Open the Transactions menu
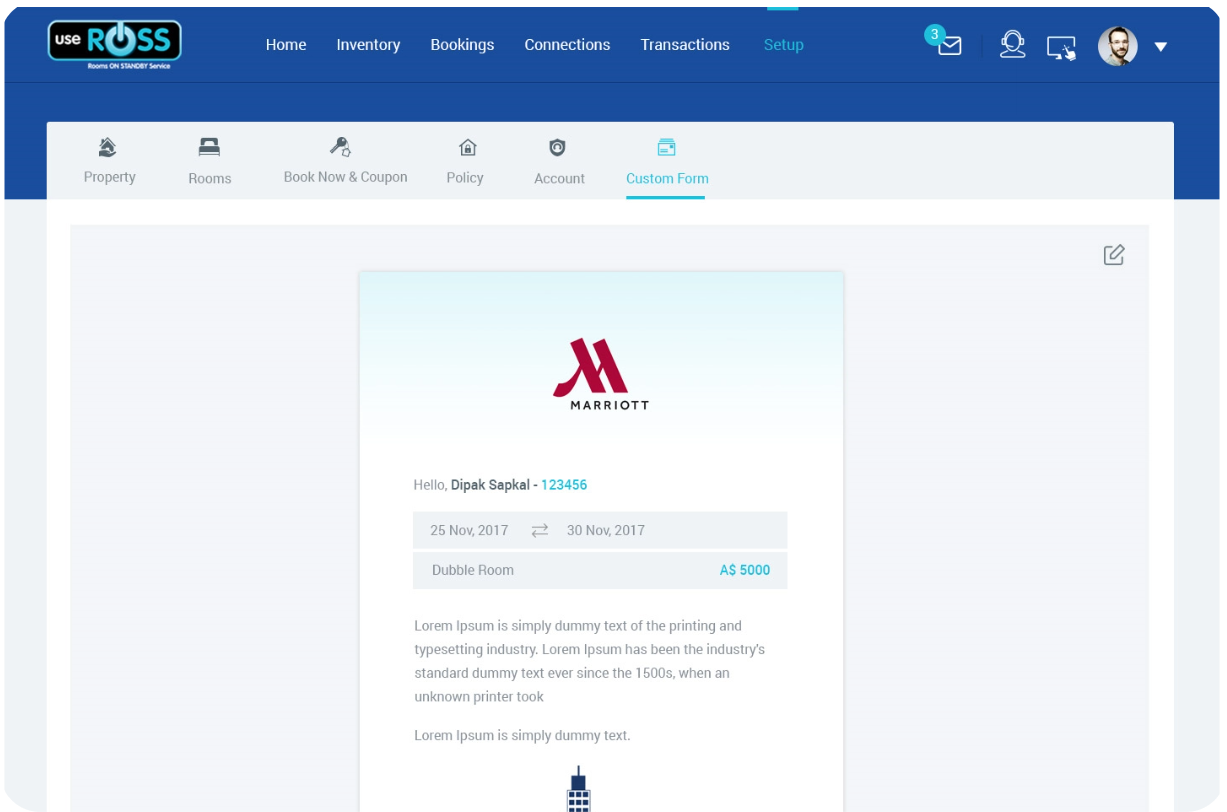 tap(685, 45)
